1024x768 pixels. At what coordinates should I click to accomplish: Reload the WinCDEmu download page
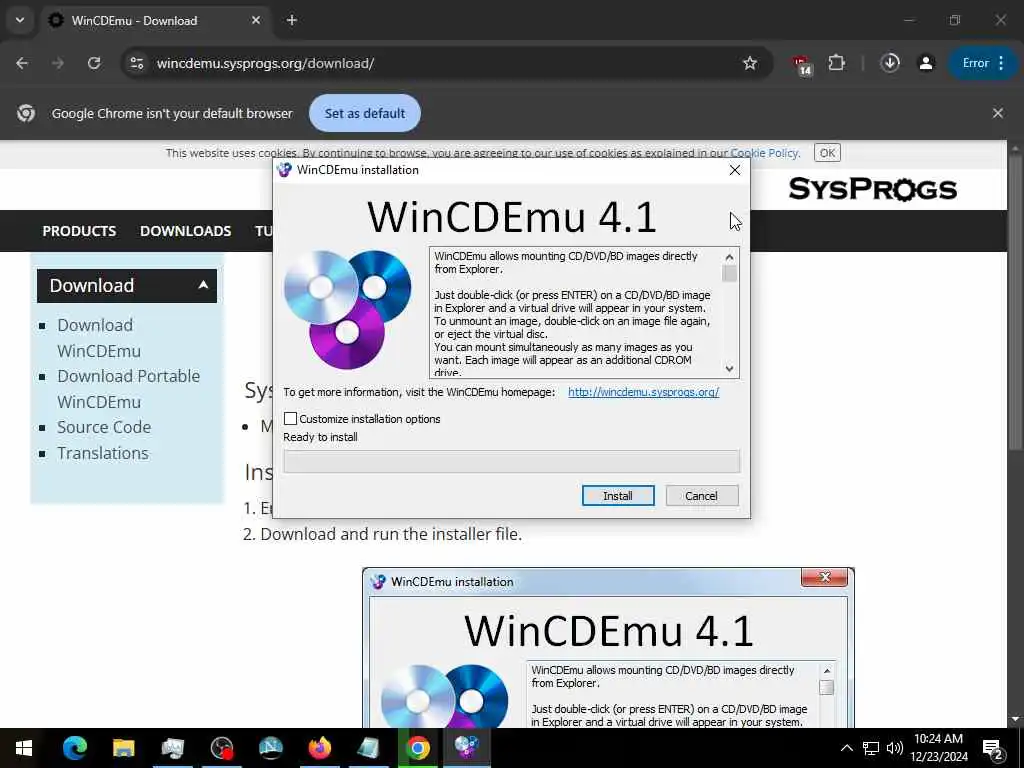94,63
